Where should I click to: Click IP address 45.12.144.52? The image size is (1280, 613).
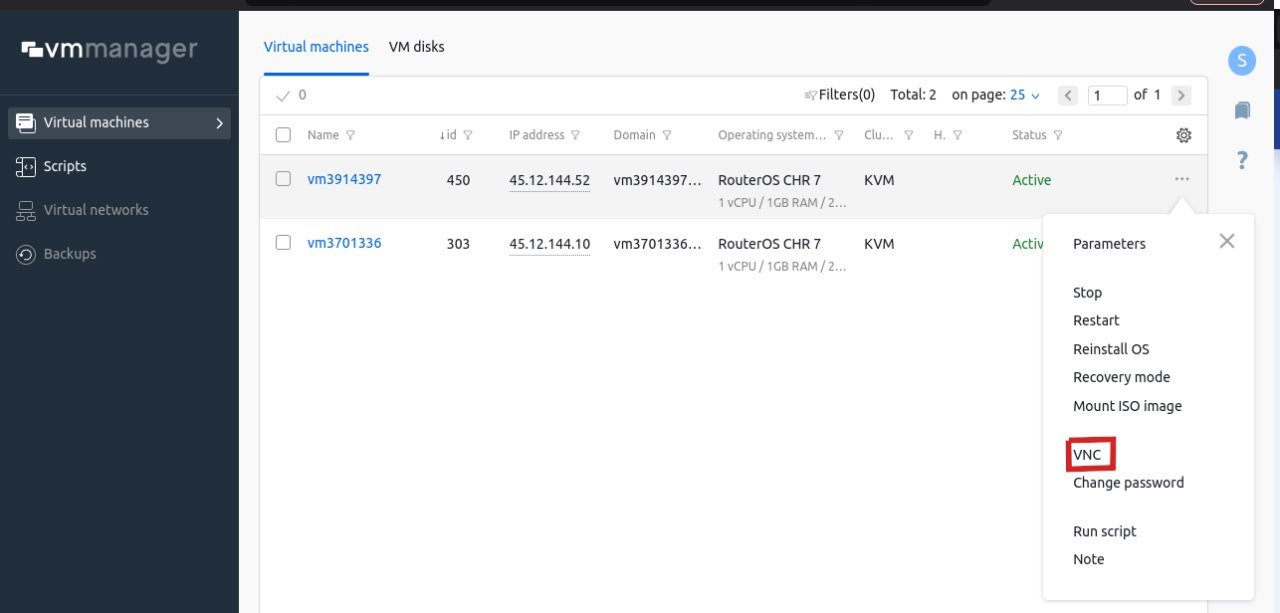549,181
